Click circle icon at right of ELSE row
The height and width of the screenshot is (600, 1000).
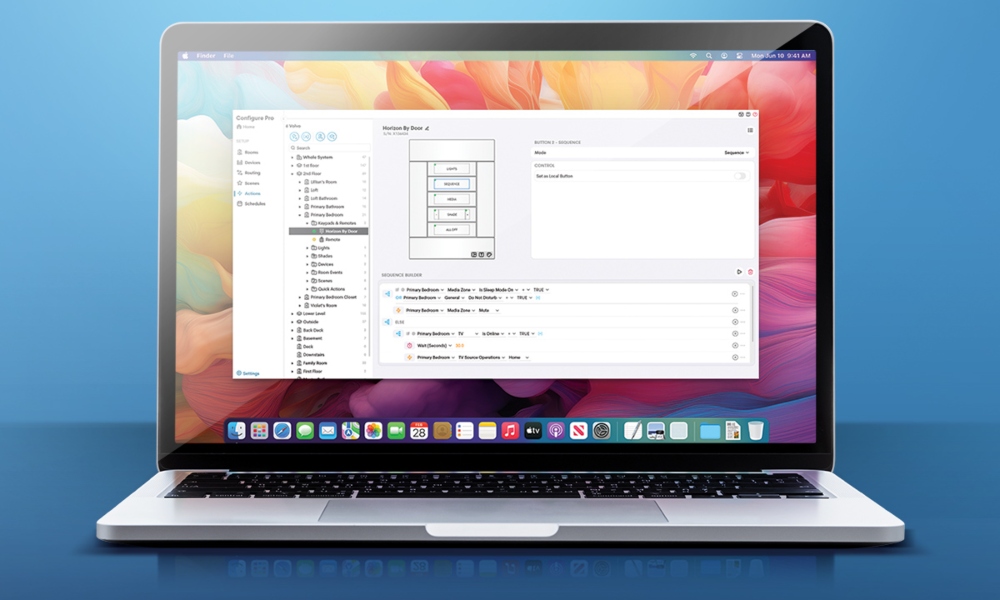735,322
